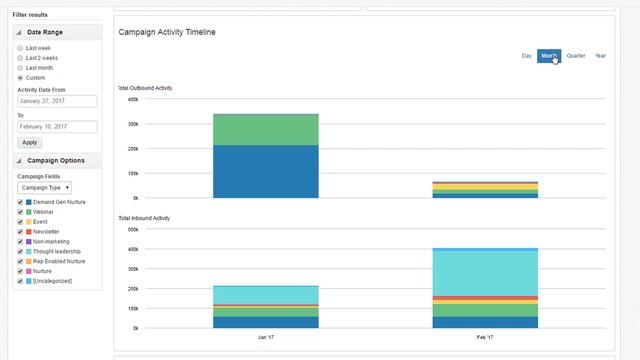This screenshot has width=640, height=360.
Task: Click the blue Demand Gen Nurture swatch
Action: tap(29, 202)
